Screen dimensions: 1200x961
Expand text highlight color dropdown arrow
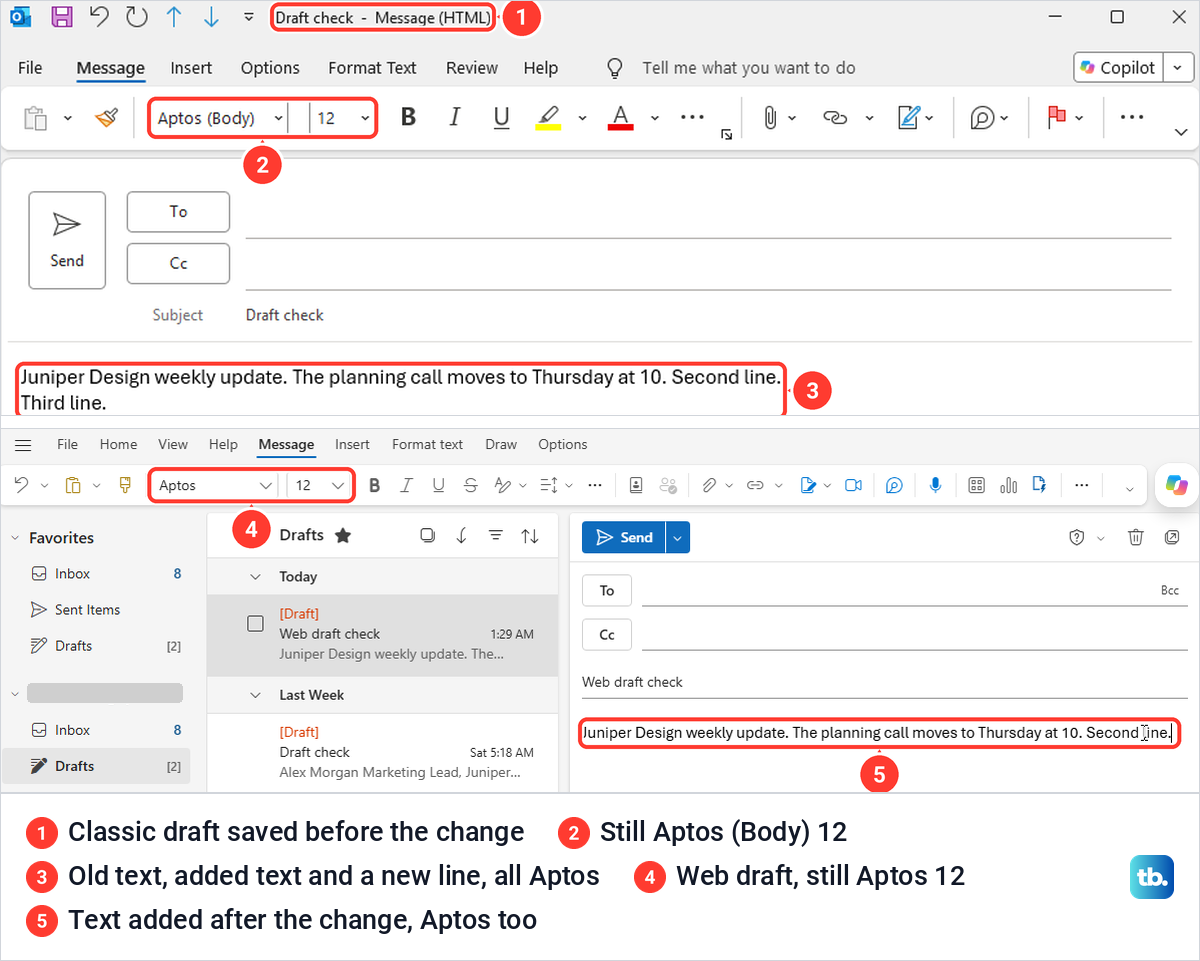coord(582,118)
